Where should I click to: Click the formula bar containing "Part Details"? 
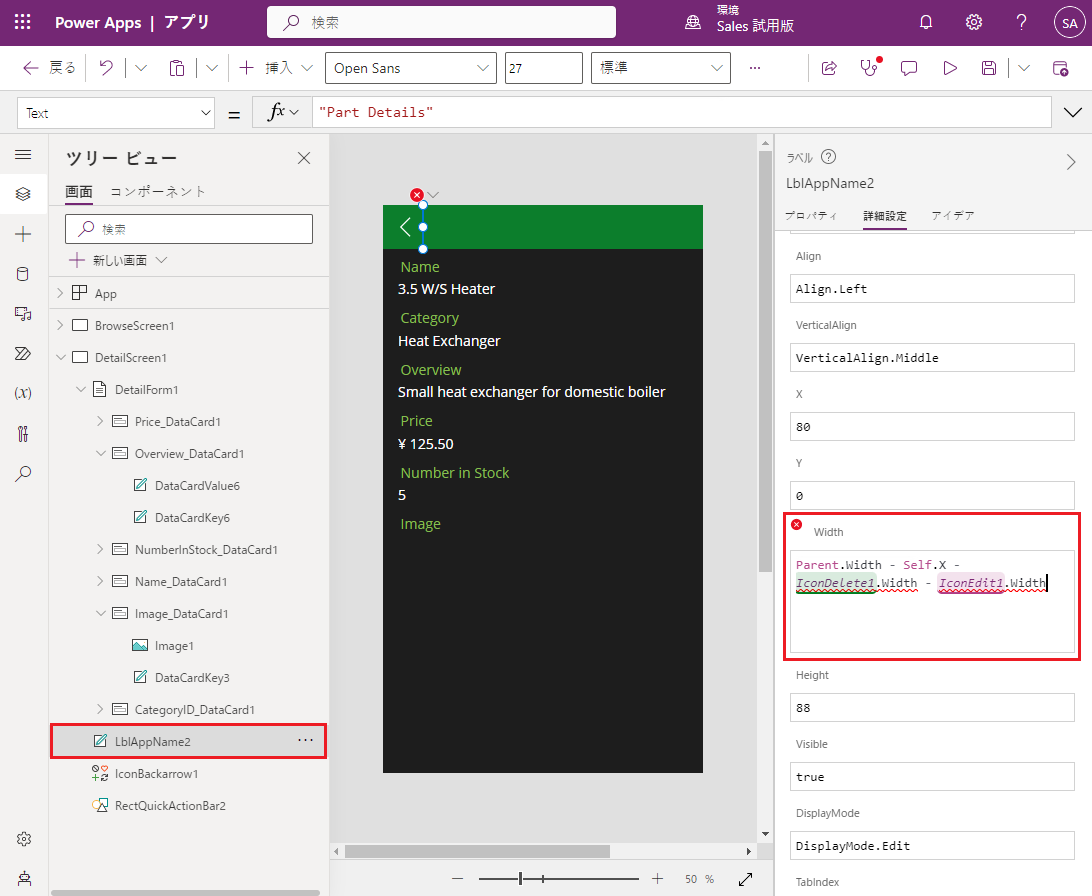(x=681, y=112)
